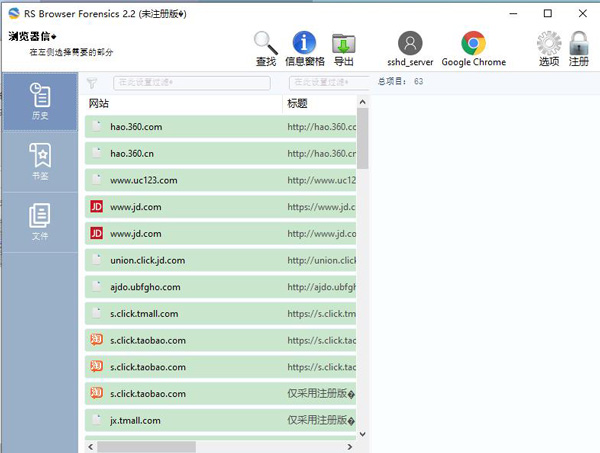Click the vertical scrollbar thumb
This screenshot has width=600, height=453.
coord(362,139)
